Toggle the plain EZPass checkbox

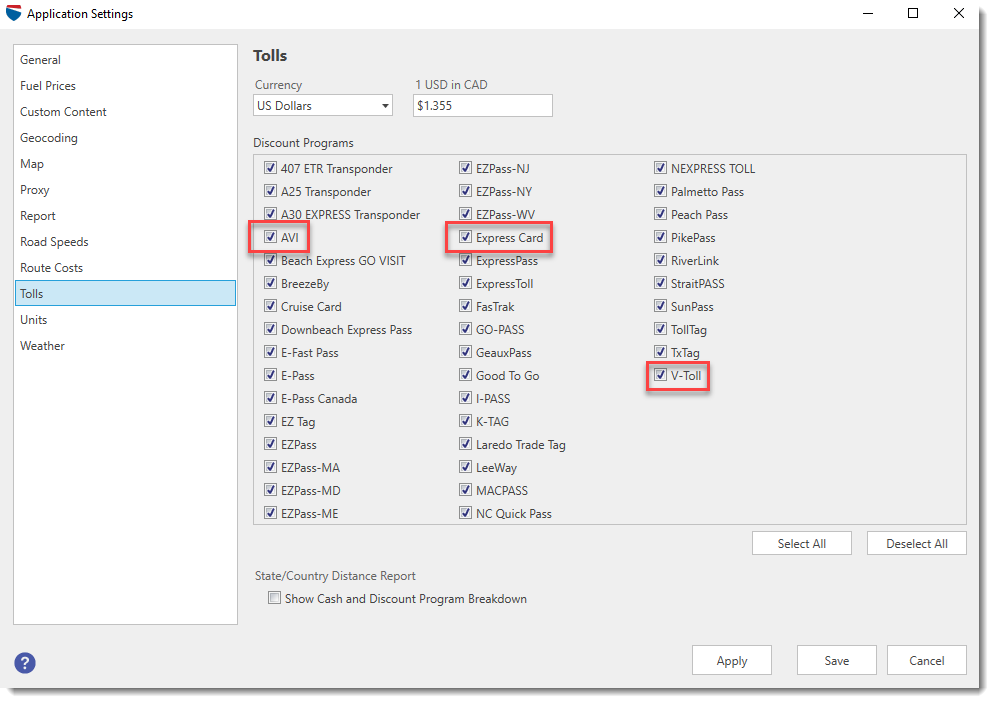point(271,444)
